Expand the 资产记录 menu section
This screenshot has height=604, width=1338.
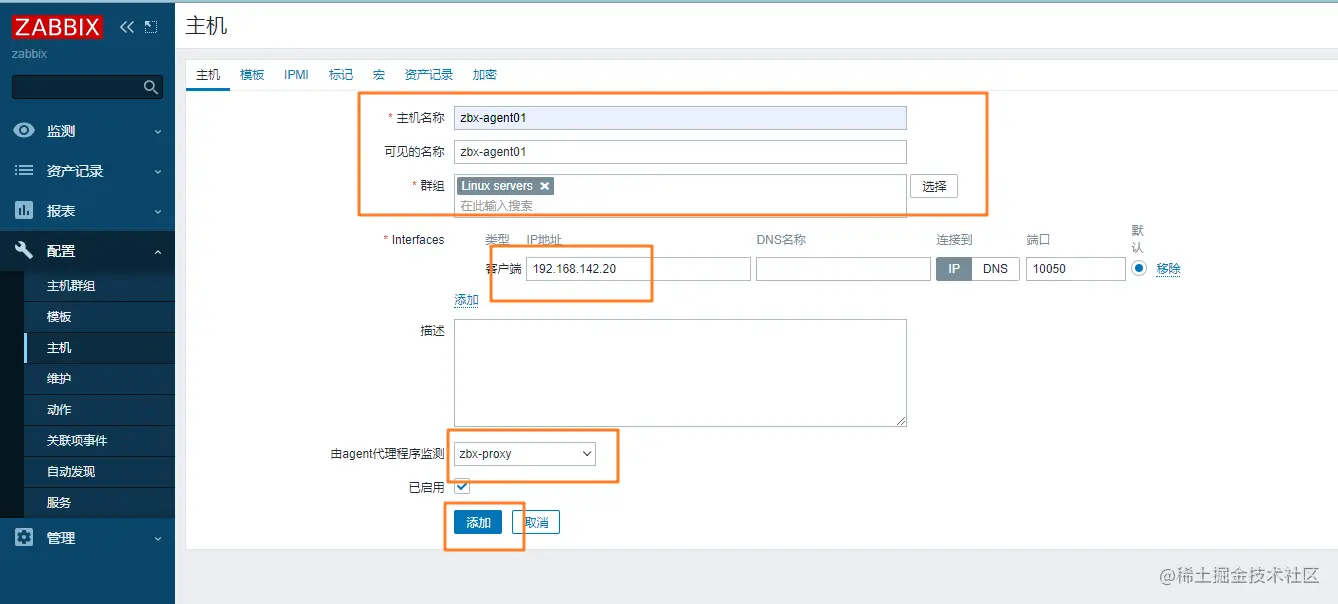tap(87, 171)
